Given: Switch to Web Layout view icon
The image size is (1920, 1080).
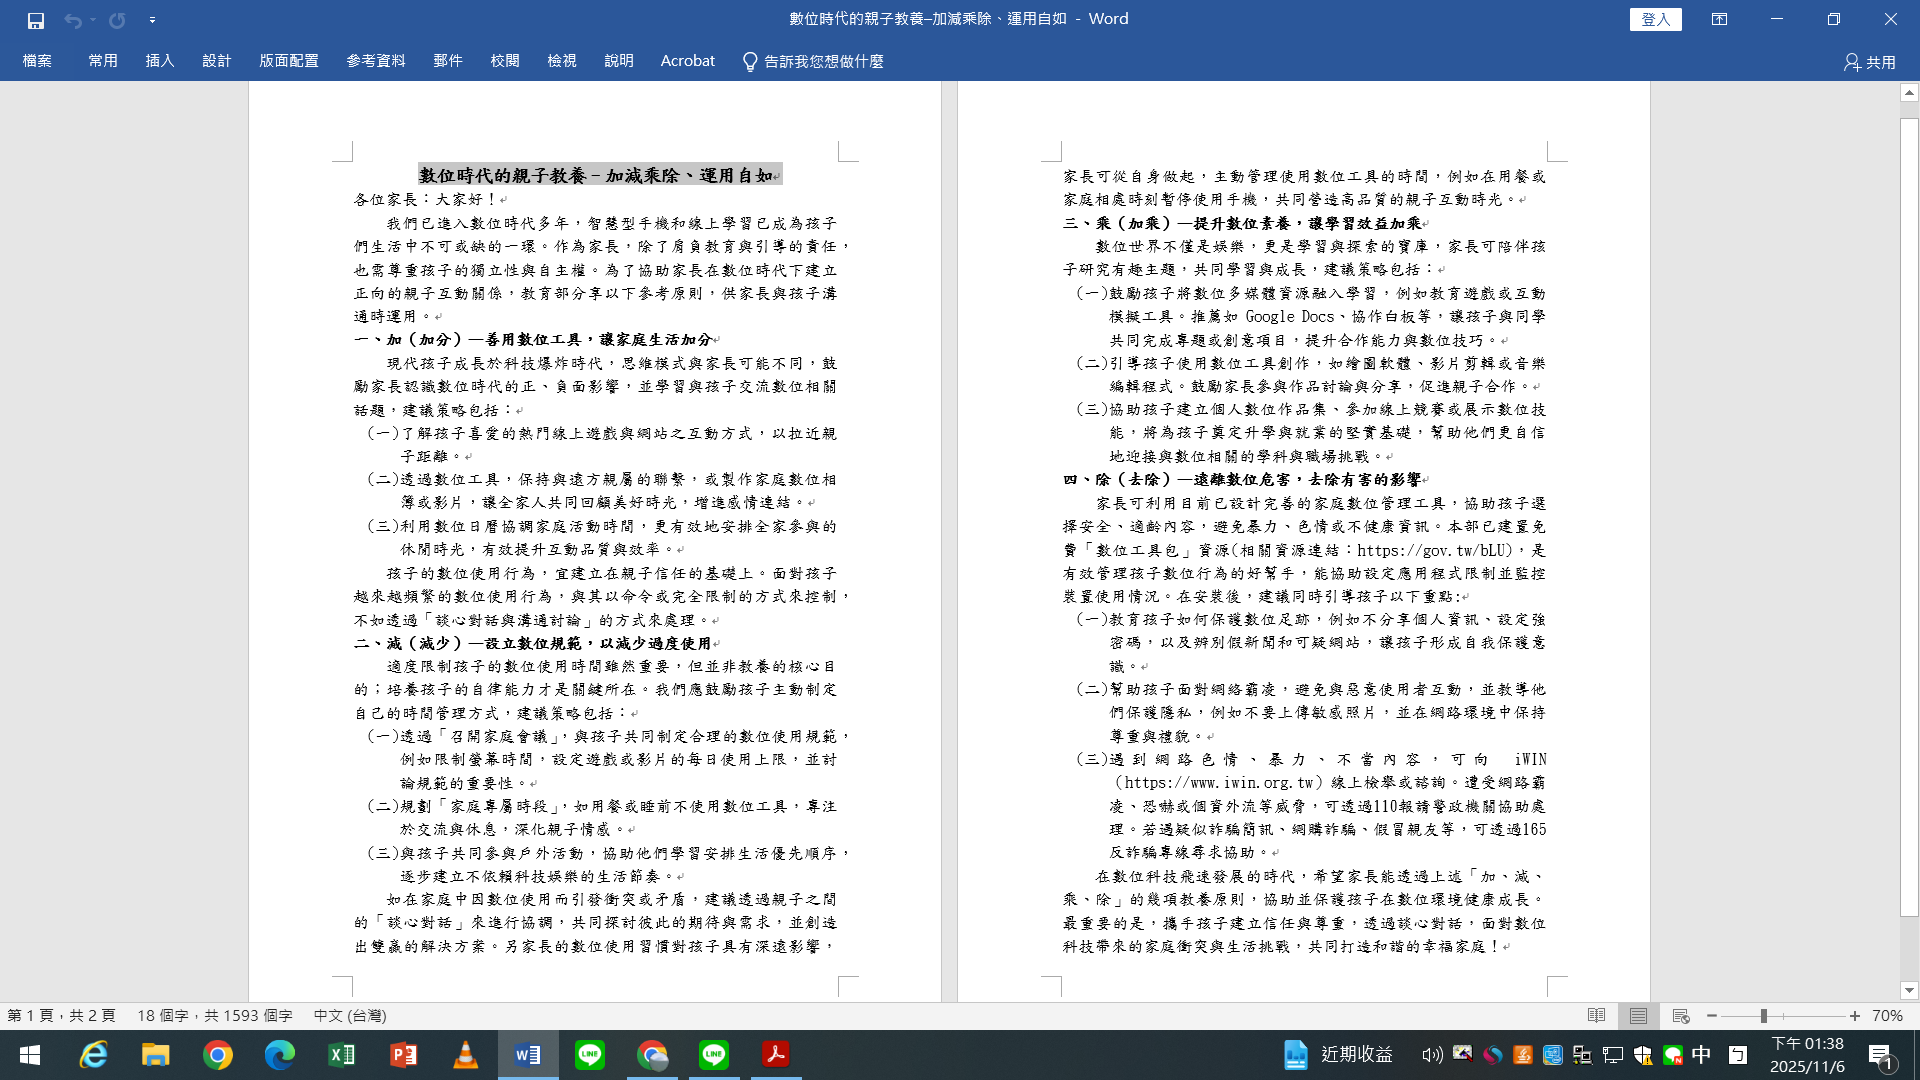Looking at the screenshot, I should pyautogui.click(x=1680, y=1015).
